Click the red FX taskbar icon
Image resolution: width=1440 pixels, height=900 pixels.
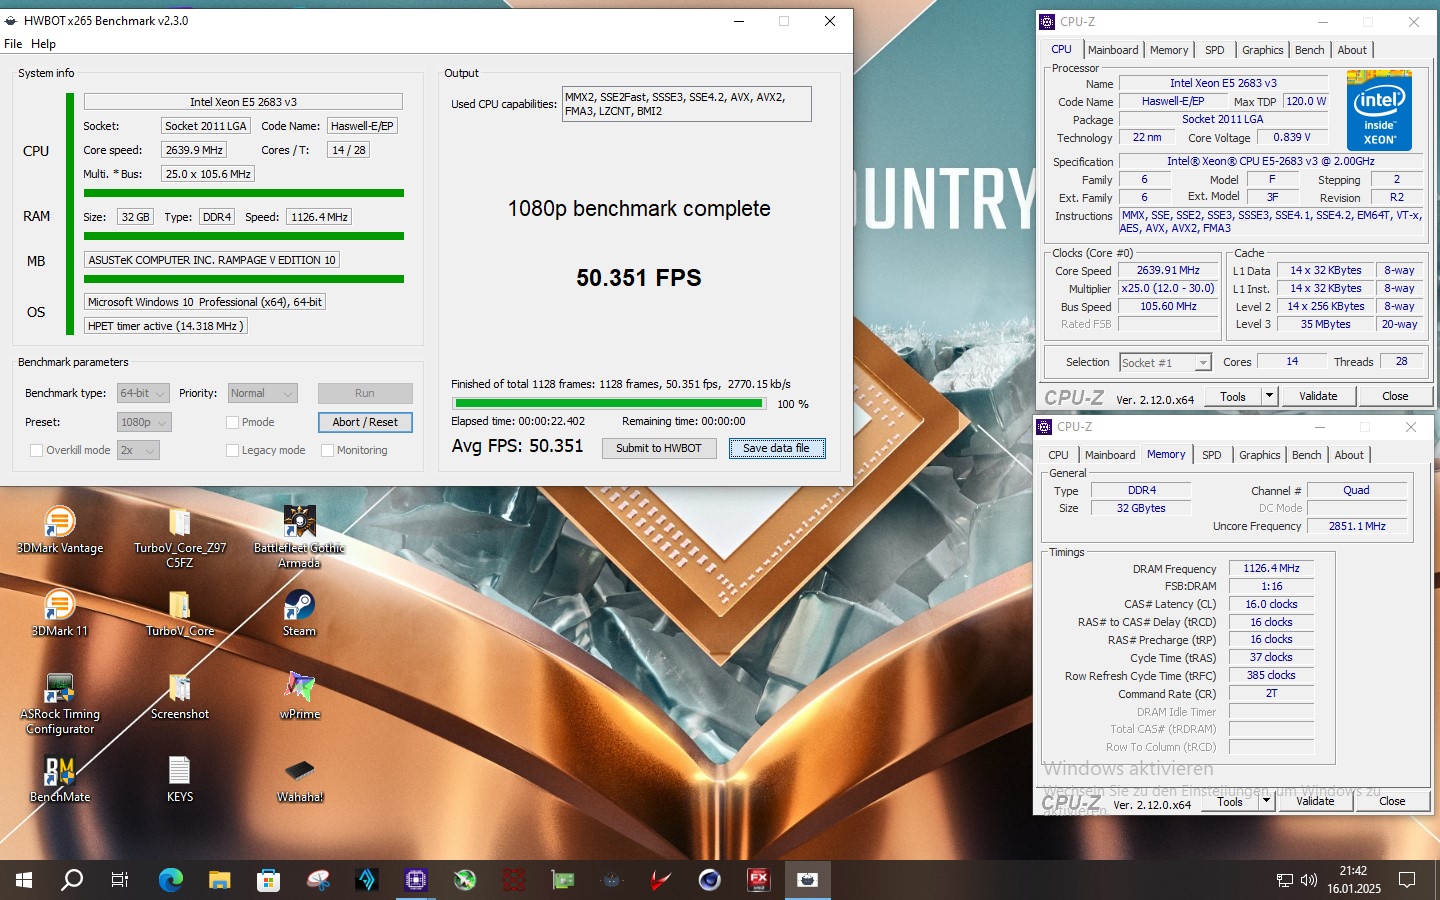point(759,880)
